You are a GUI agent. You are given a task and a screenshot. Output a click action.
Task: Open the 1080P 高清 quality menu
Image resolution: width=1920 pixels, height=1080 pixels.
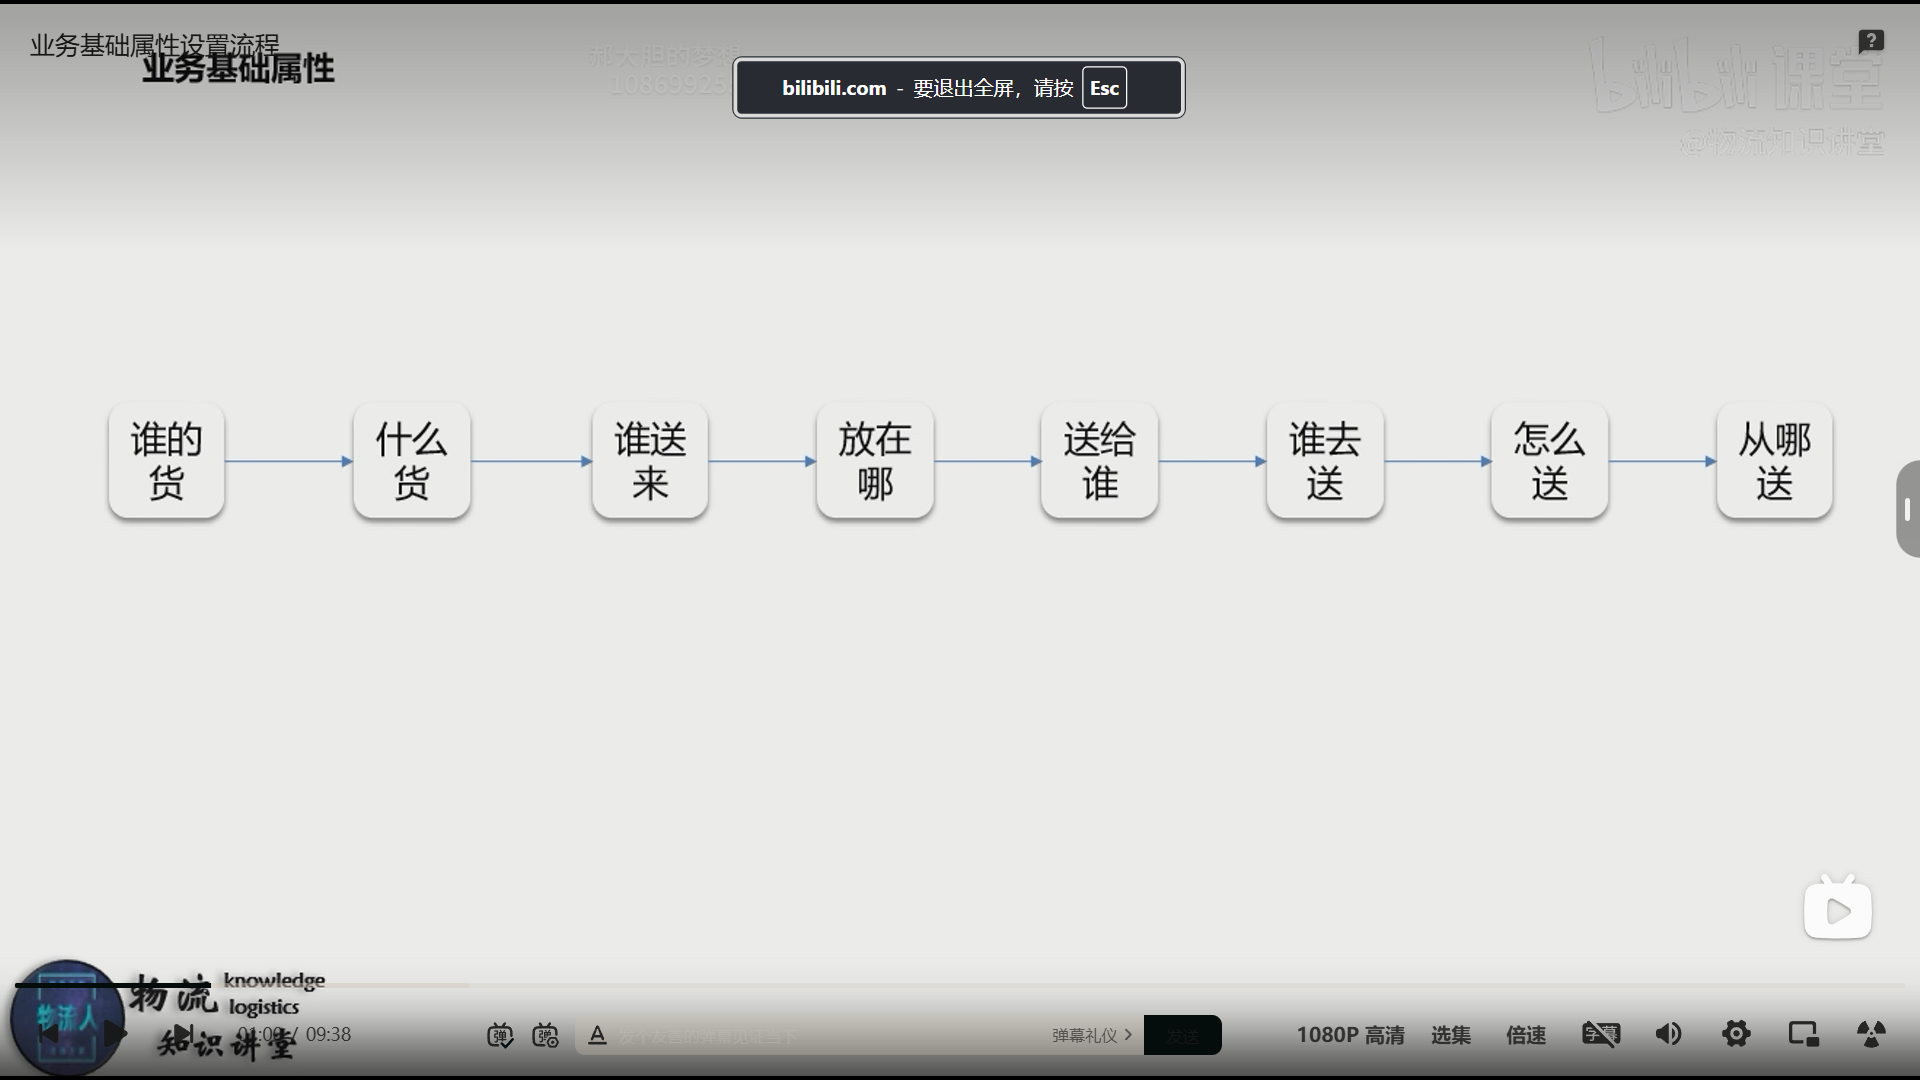pyautogui.click(x=1350, y=1035)
